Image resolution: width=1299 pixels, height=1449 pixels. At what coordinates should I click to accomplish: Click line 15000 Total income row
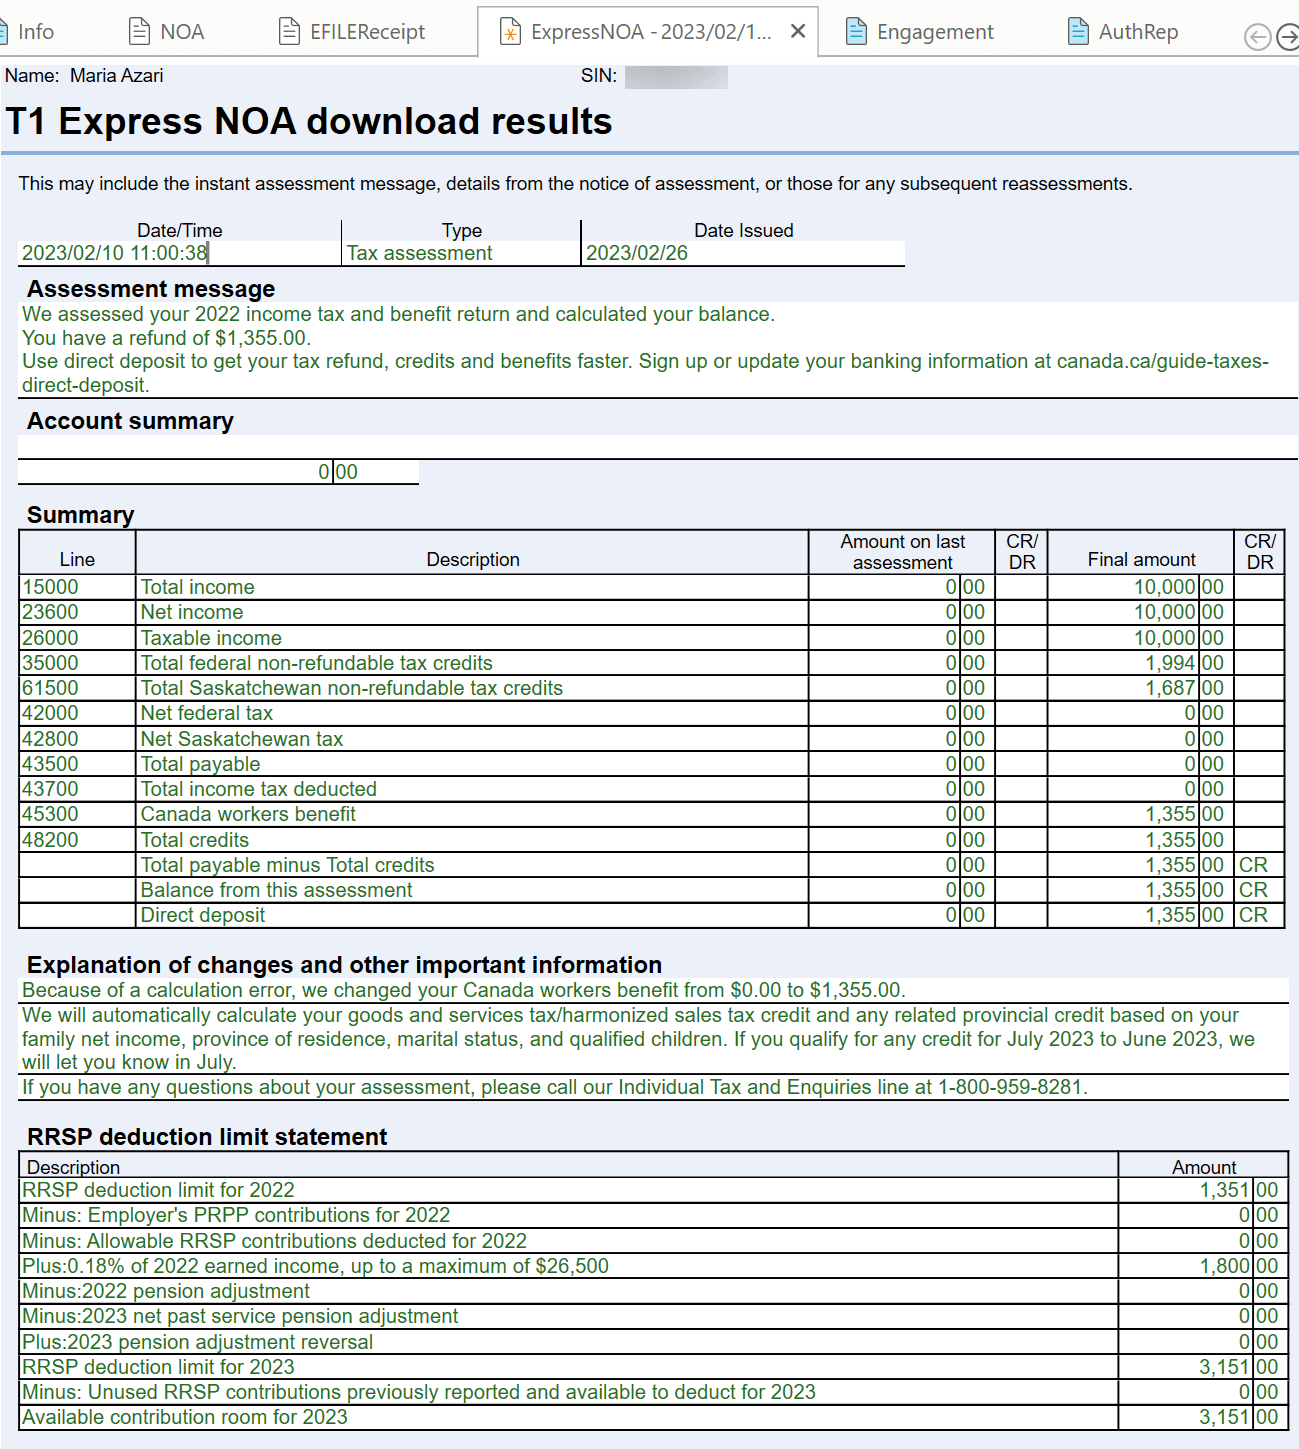coord(652,587)
